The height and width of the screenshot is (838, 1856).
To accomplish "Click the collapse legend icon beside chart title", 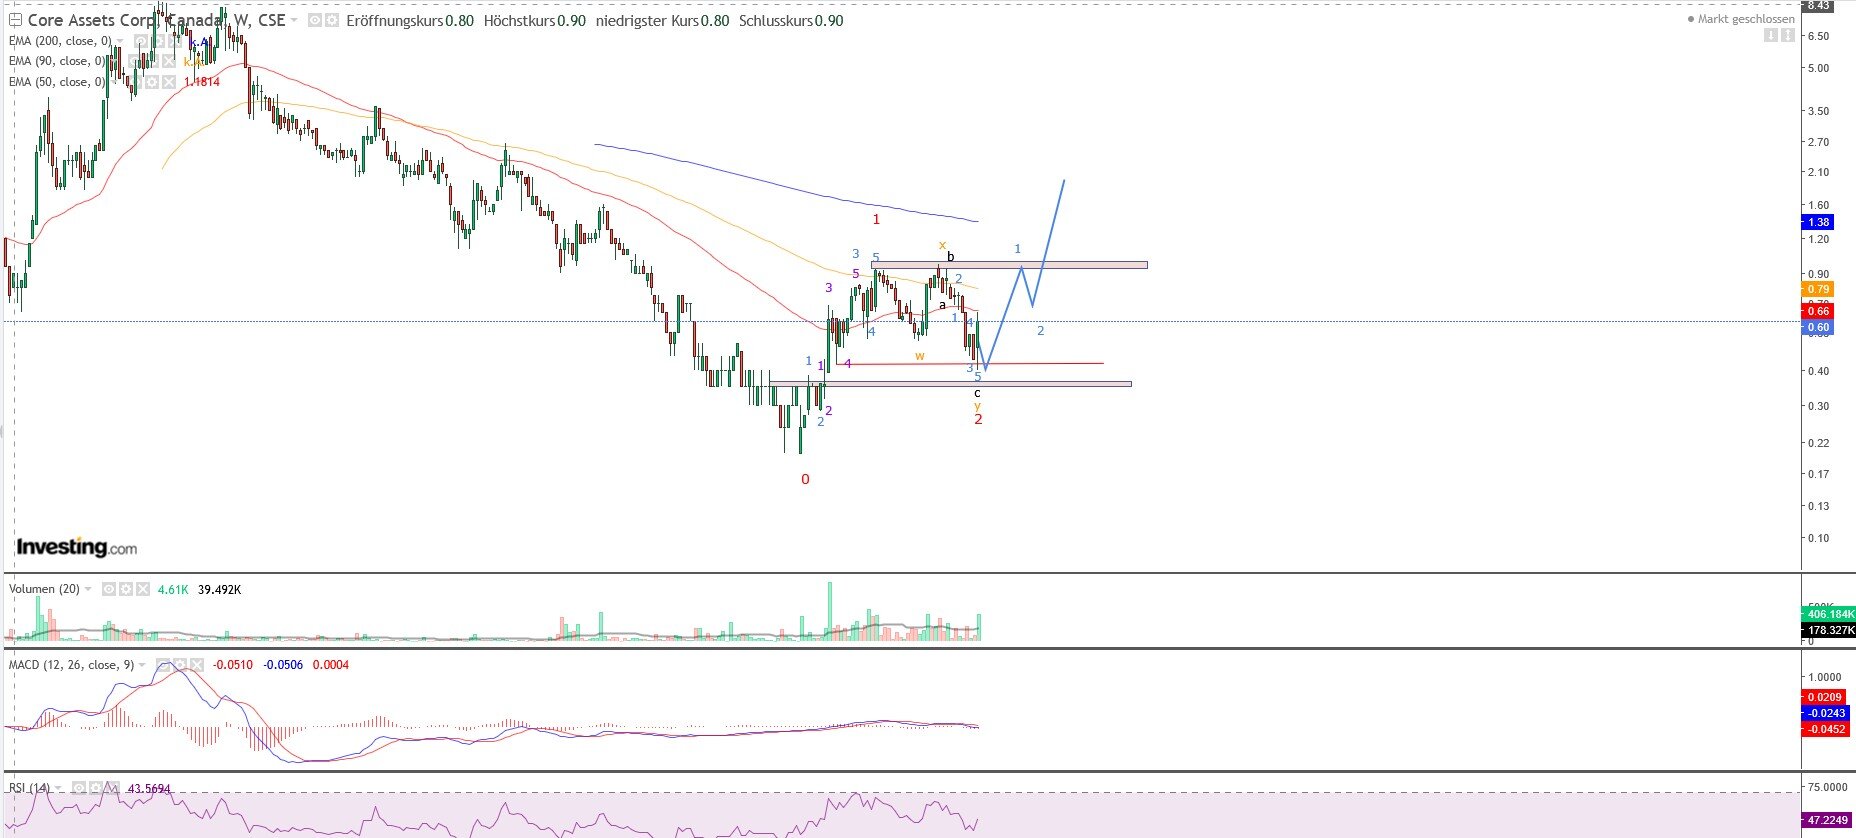I will (x=14, y=21).
